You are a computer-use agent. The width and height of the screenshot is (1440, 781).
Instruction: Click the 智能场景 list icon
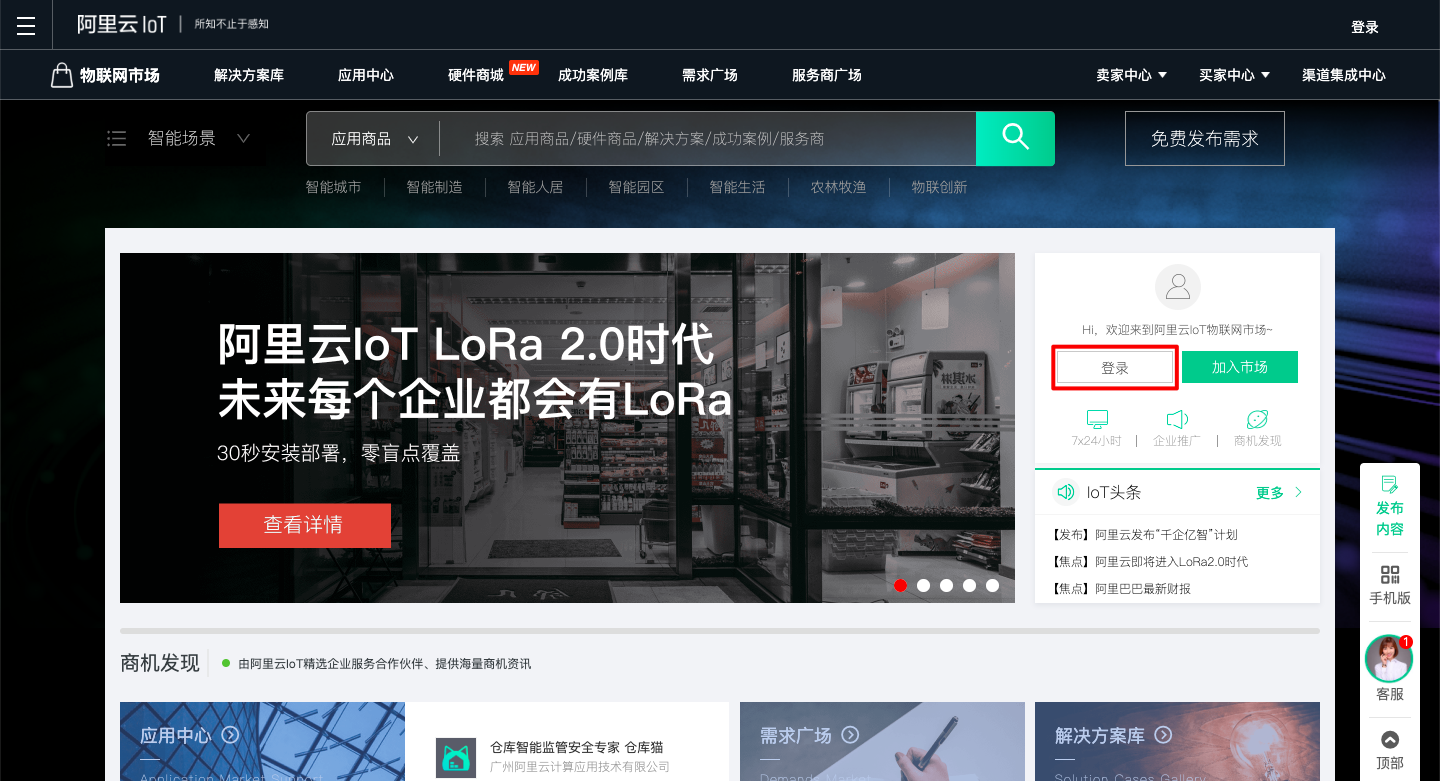point(116,139)
